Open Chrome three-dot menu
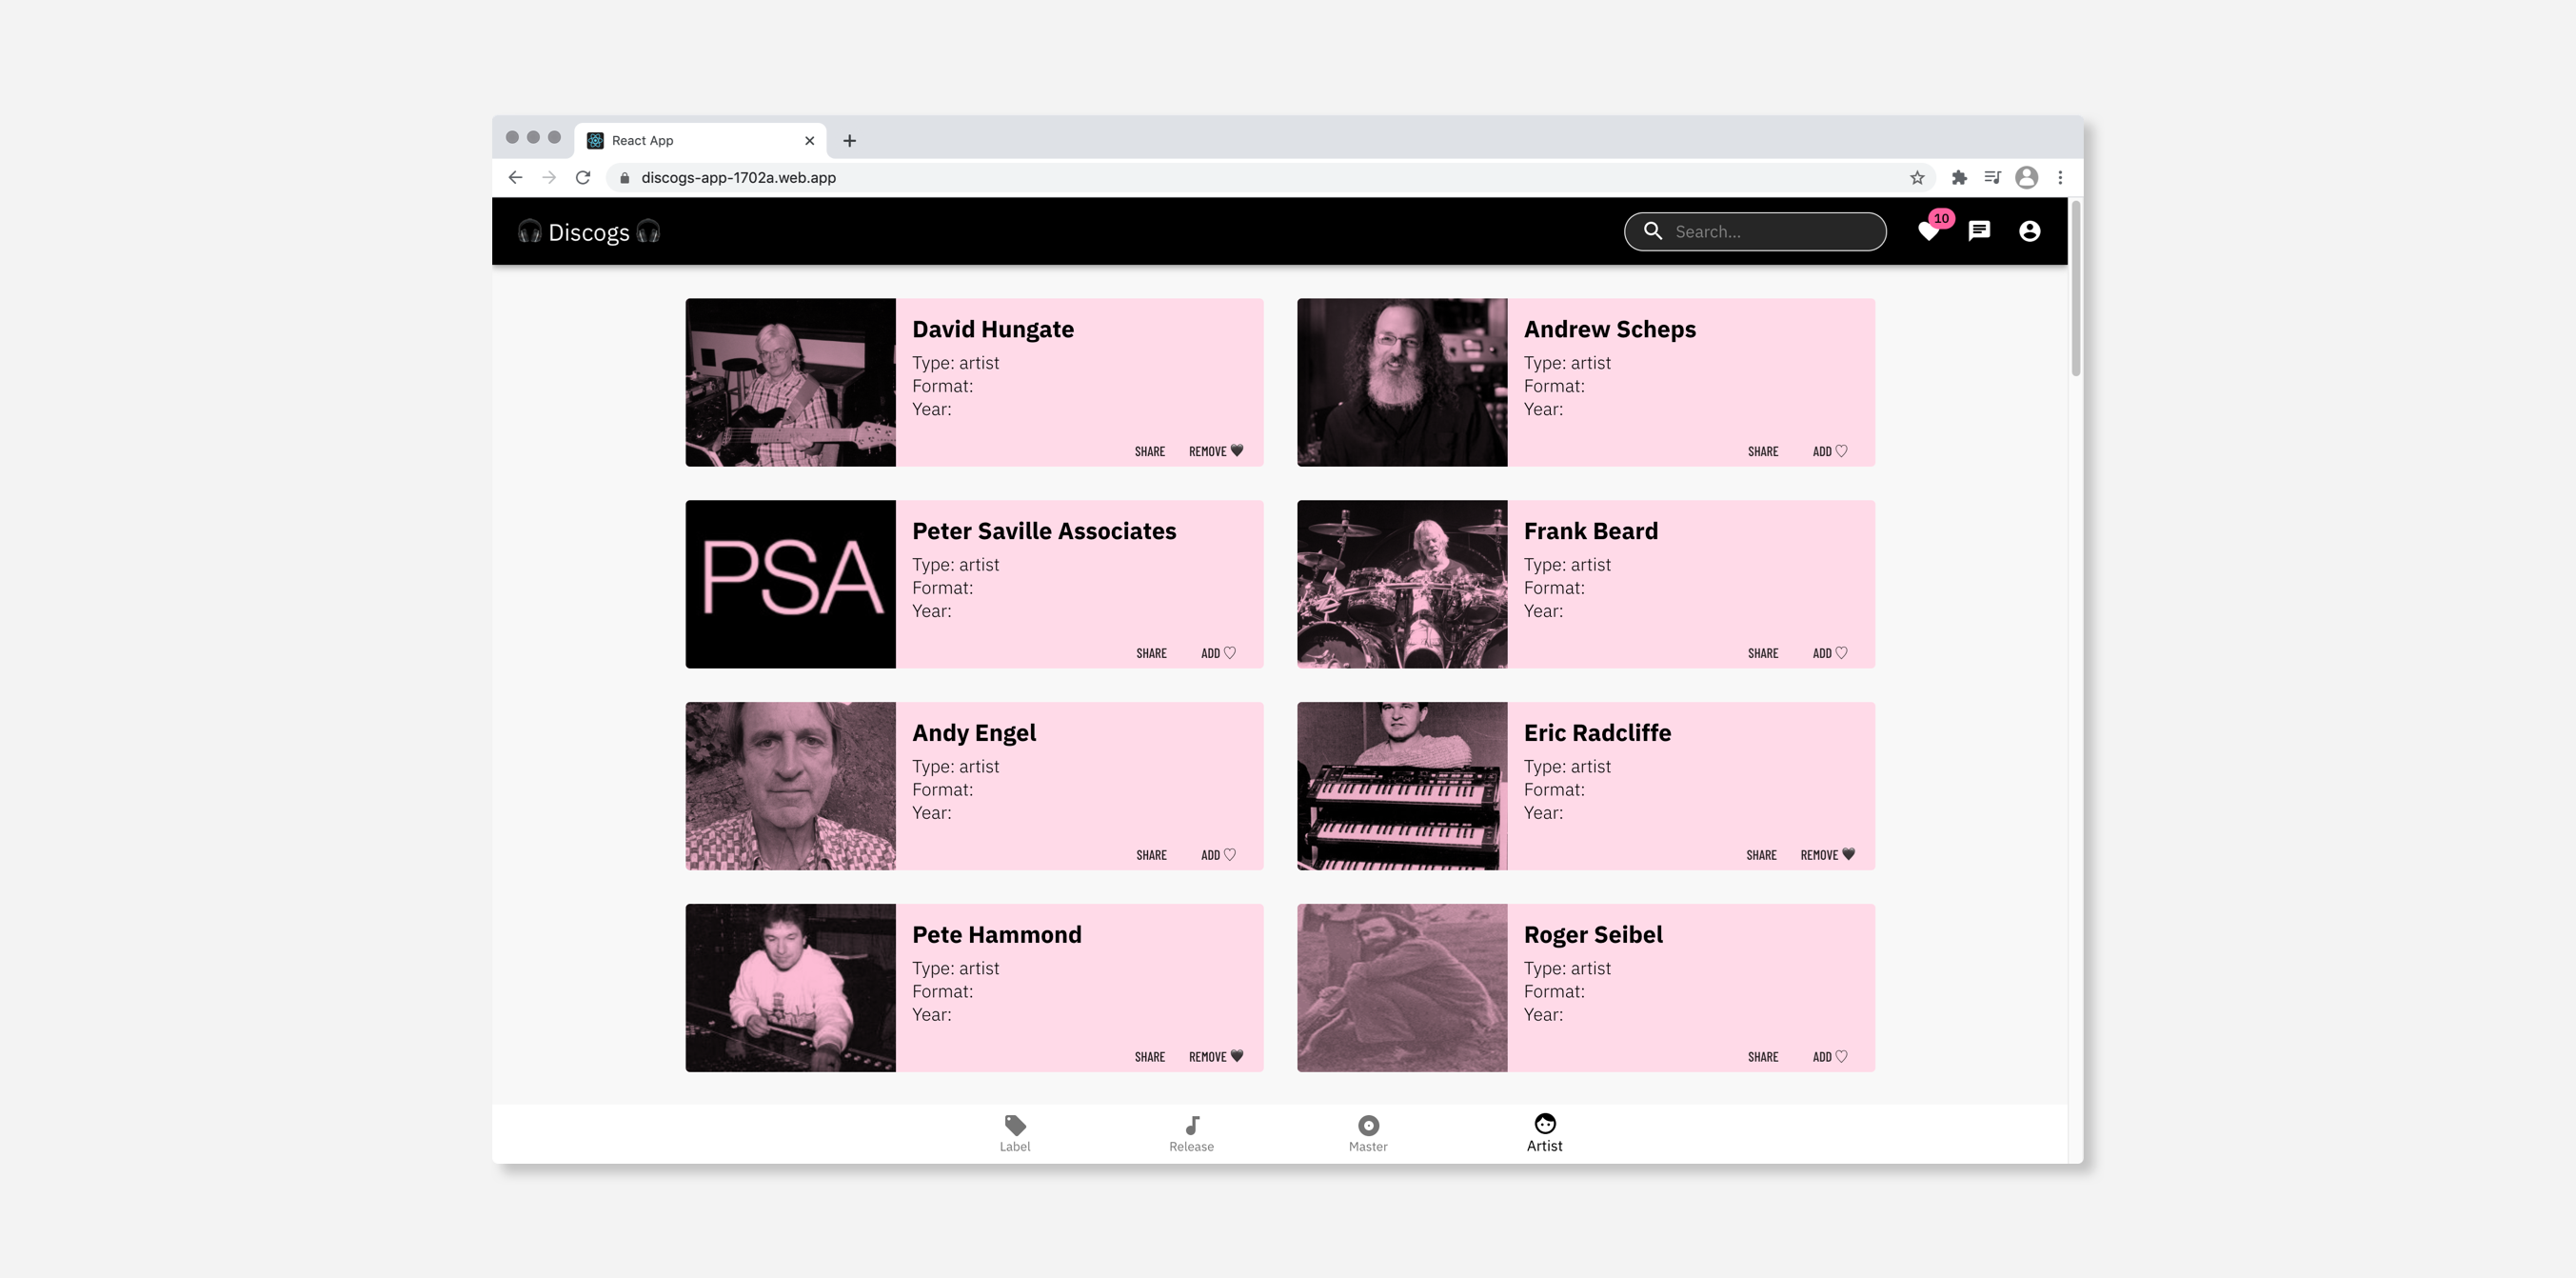Viewport: 2576px width, 1278px height. point(2060,177)
